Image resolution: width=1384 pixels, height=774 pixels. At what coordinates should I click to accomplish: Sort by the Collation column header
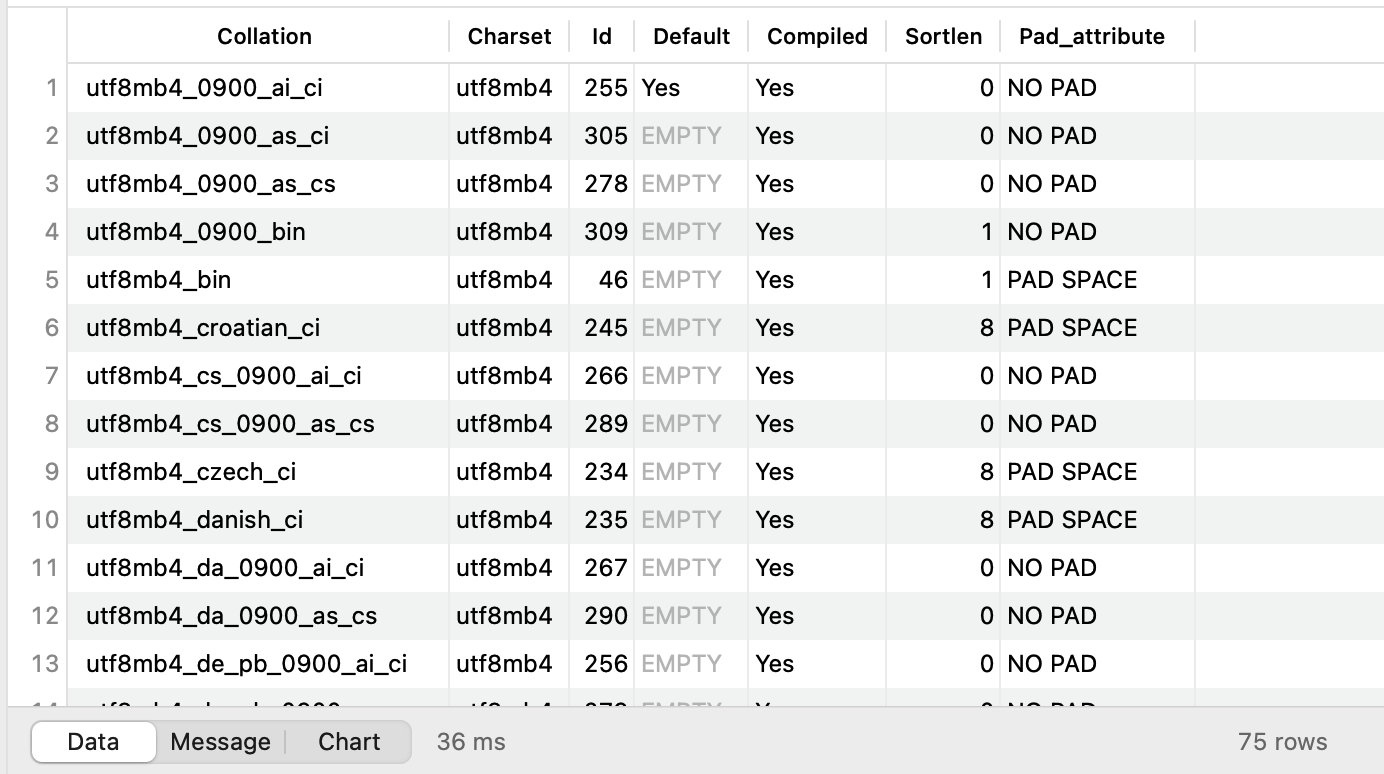point(264,37)
